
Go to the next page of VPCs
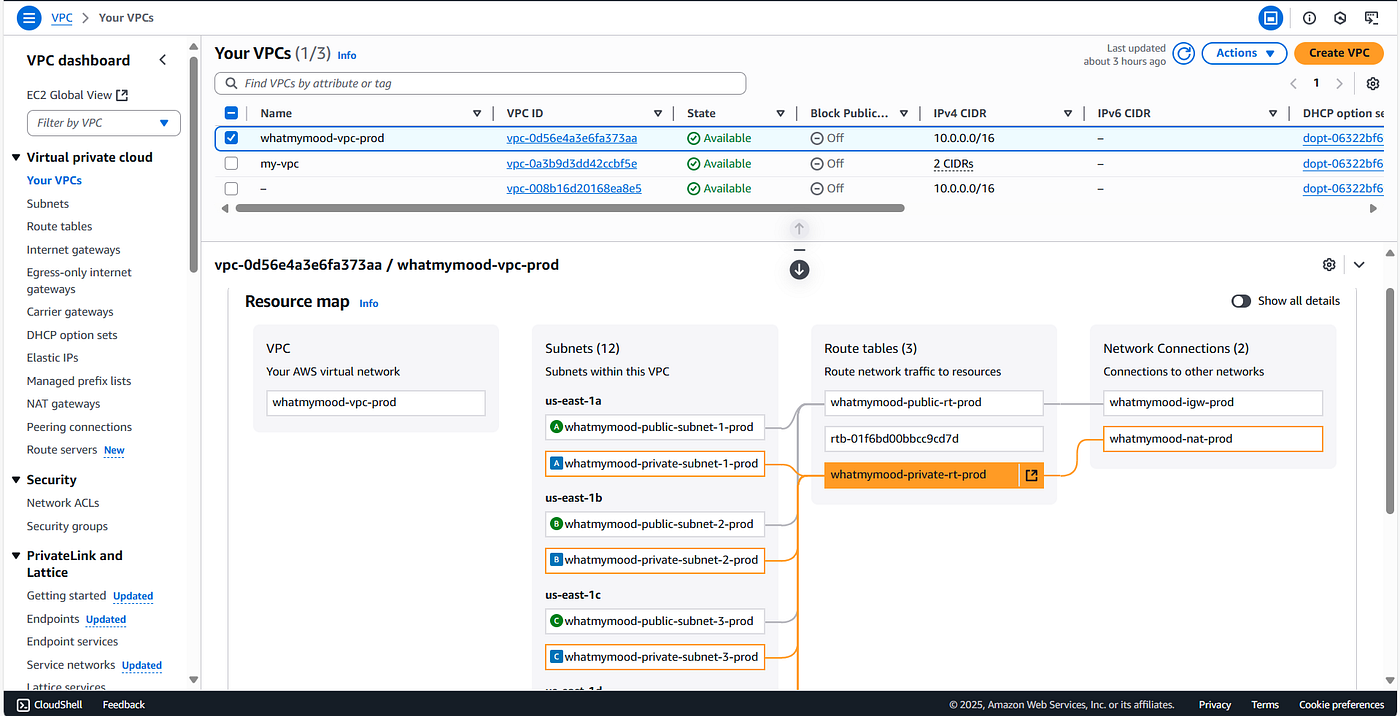pyautogui.click(x=1340, y=83)
